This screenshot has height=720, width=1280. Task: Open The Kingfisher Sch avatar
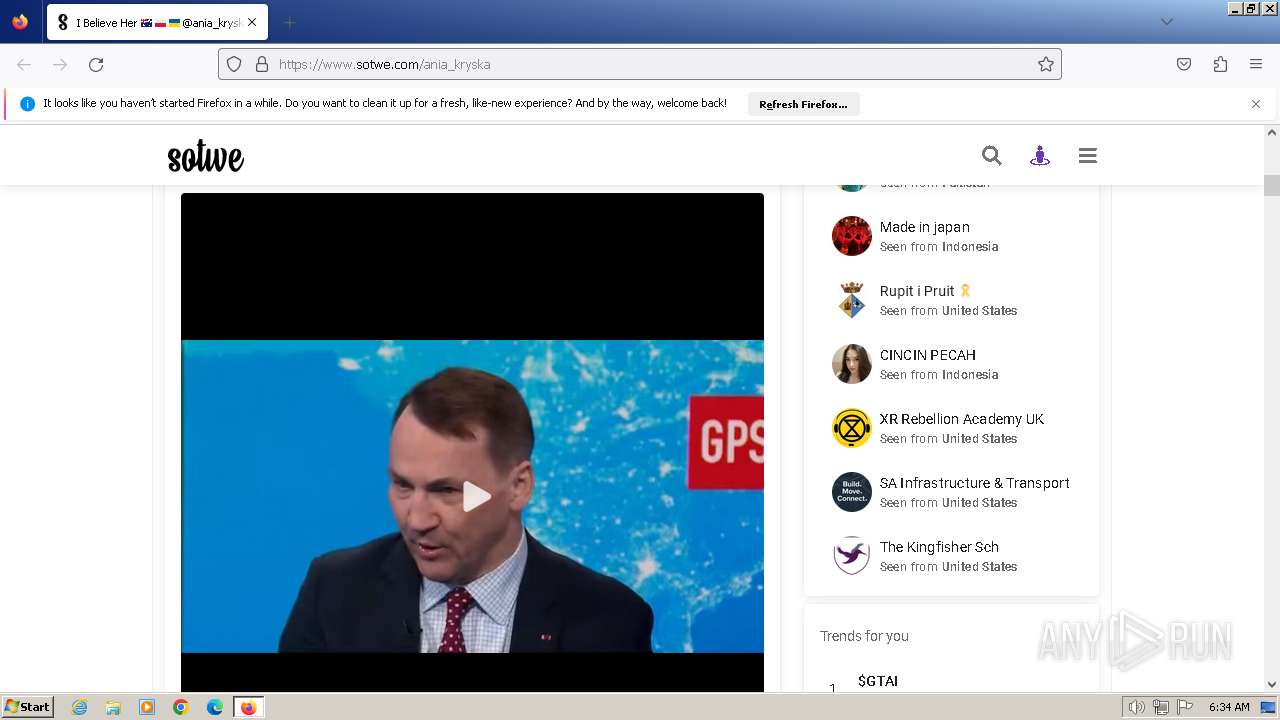coord(852,556)
